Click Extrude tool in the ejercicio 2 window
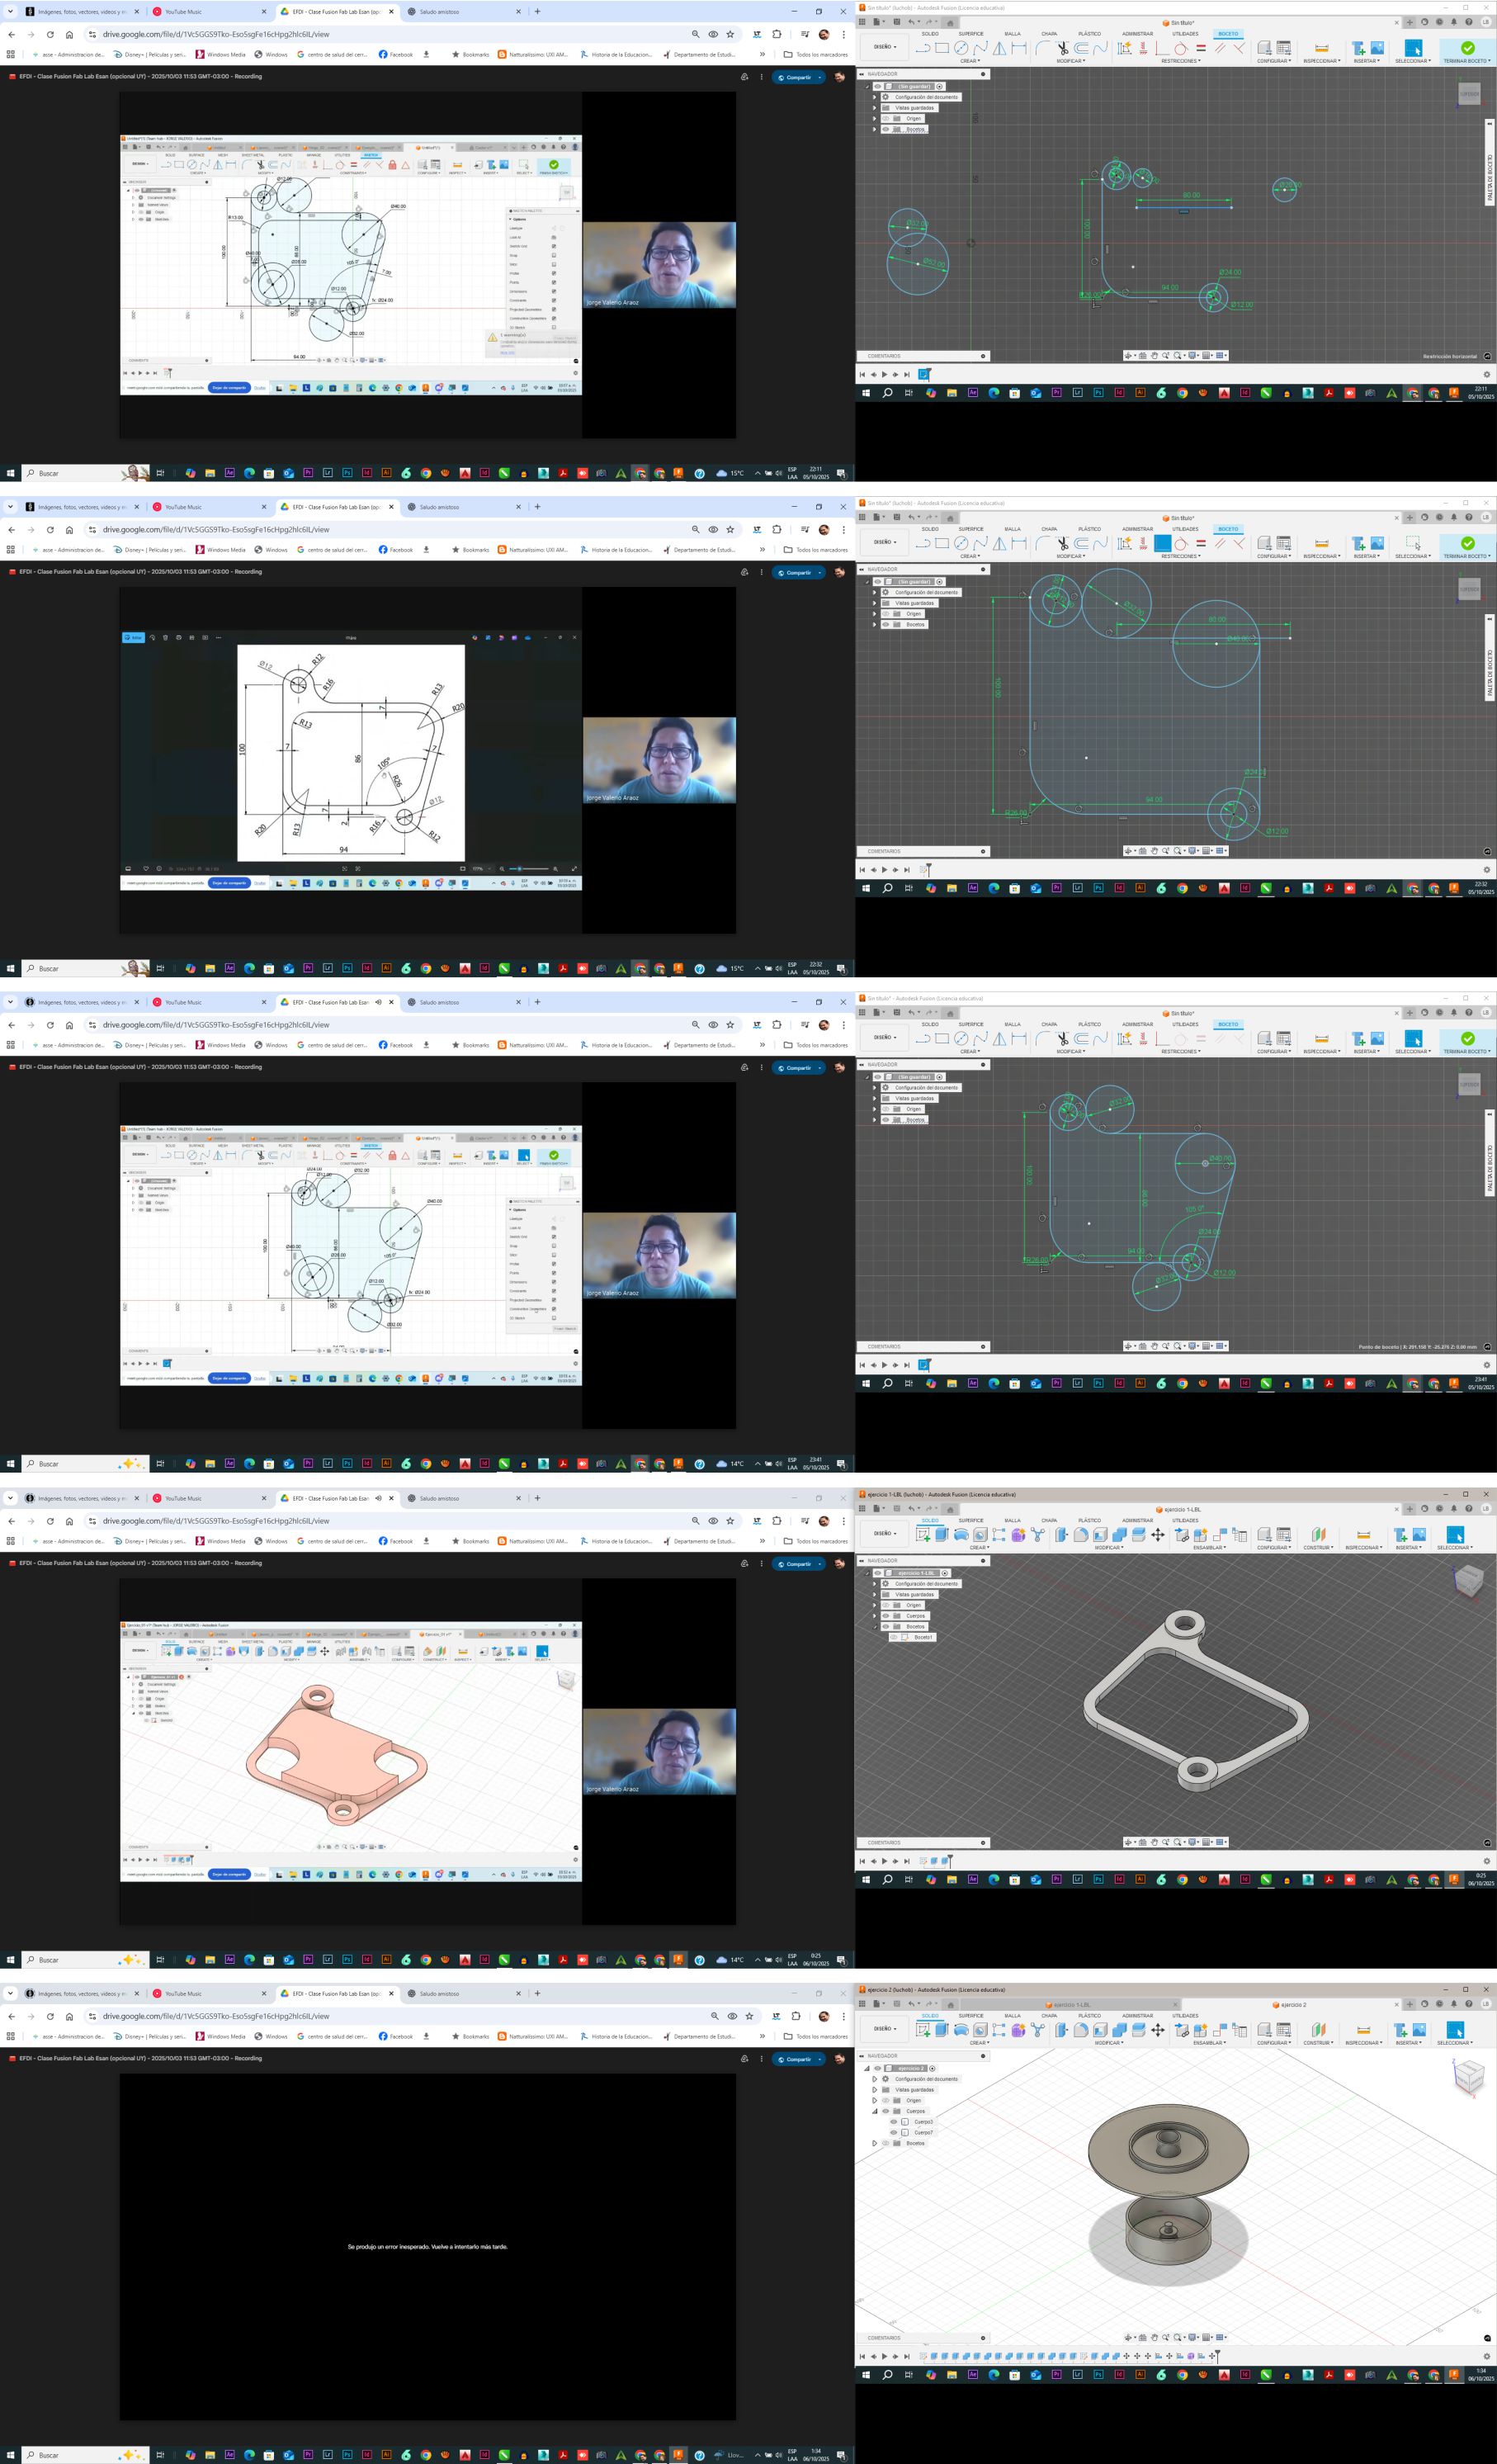The image size is (1497, 2464). click(x=941, y=2030)
